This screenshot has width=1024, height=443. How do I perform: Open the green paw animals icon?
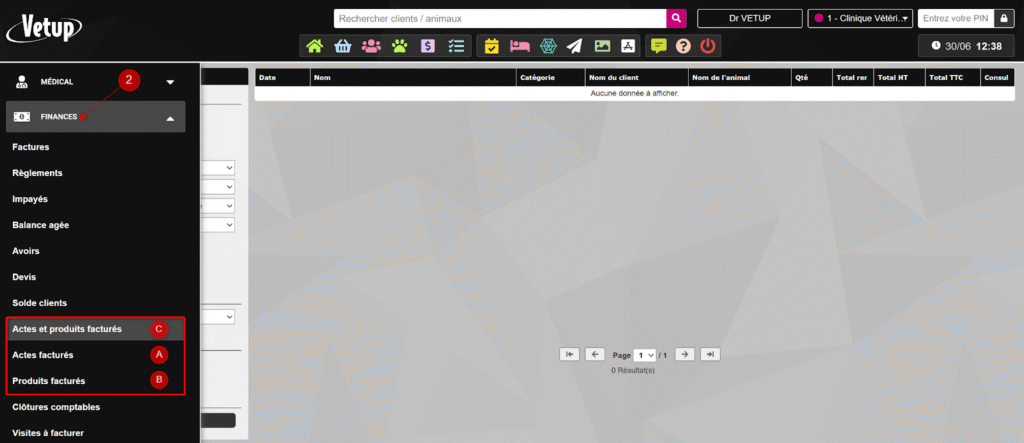pos(399,46)
